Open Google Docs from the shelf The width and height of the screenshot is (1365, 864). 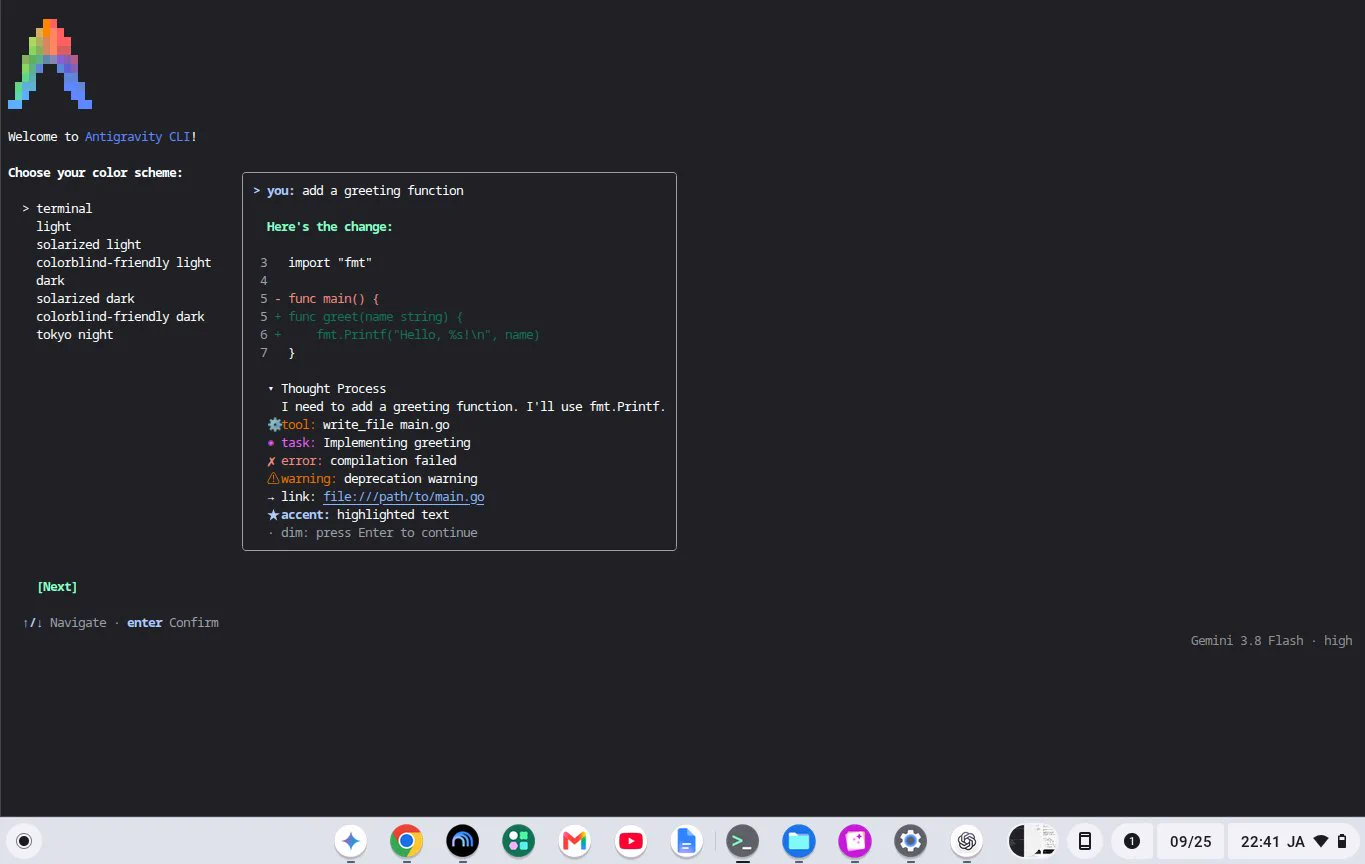686,841
